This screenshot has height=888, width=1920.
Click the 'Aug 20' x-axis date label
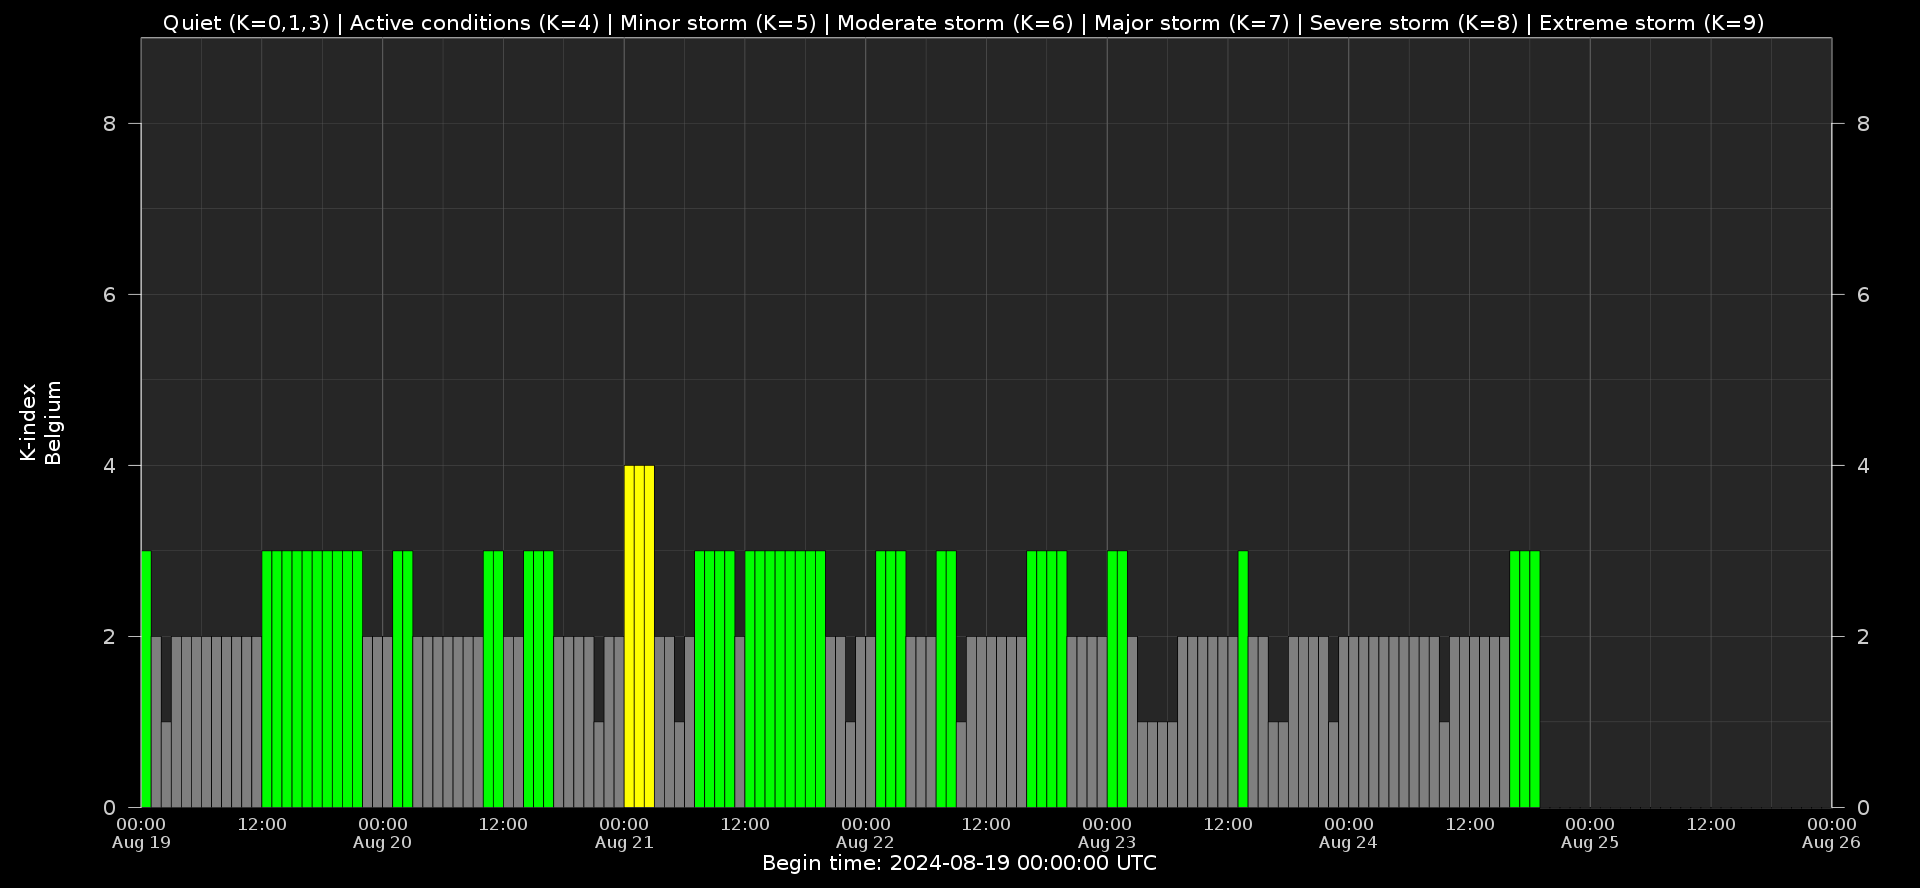click(382, 843)
